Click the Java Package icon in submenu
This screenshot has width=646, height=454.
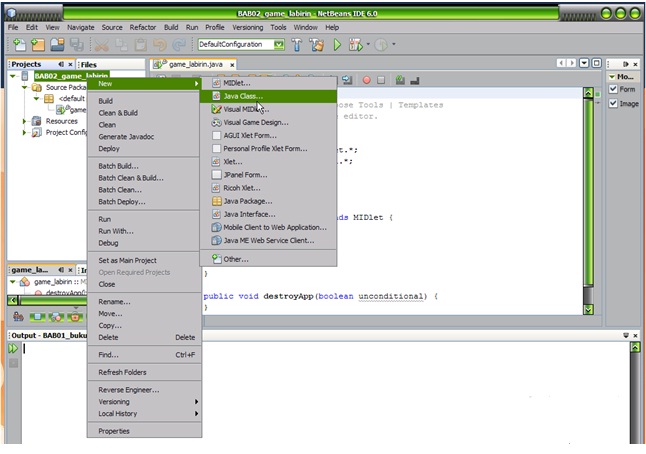216,201
